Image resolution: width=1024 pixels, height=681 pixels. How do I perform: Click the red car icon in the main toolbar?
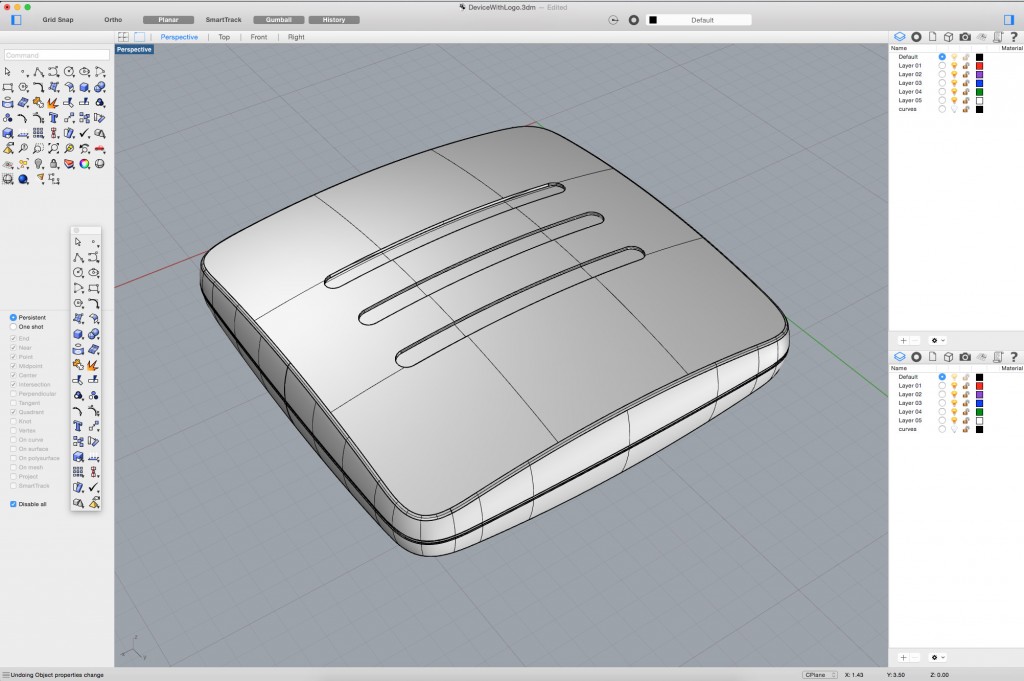pos(99,148)
